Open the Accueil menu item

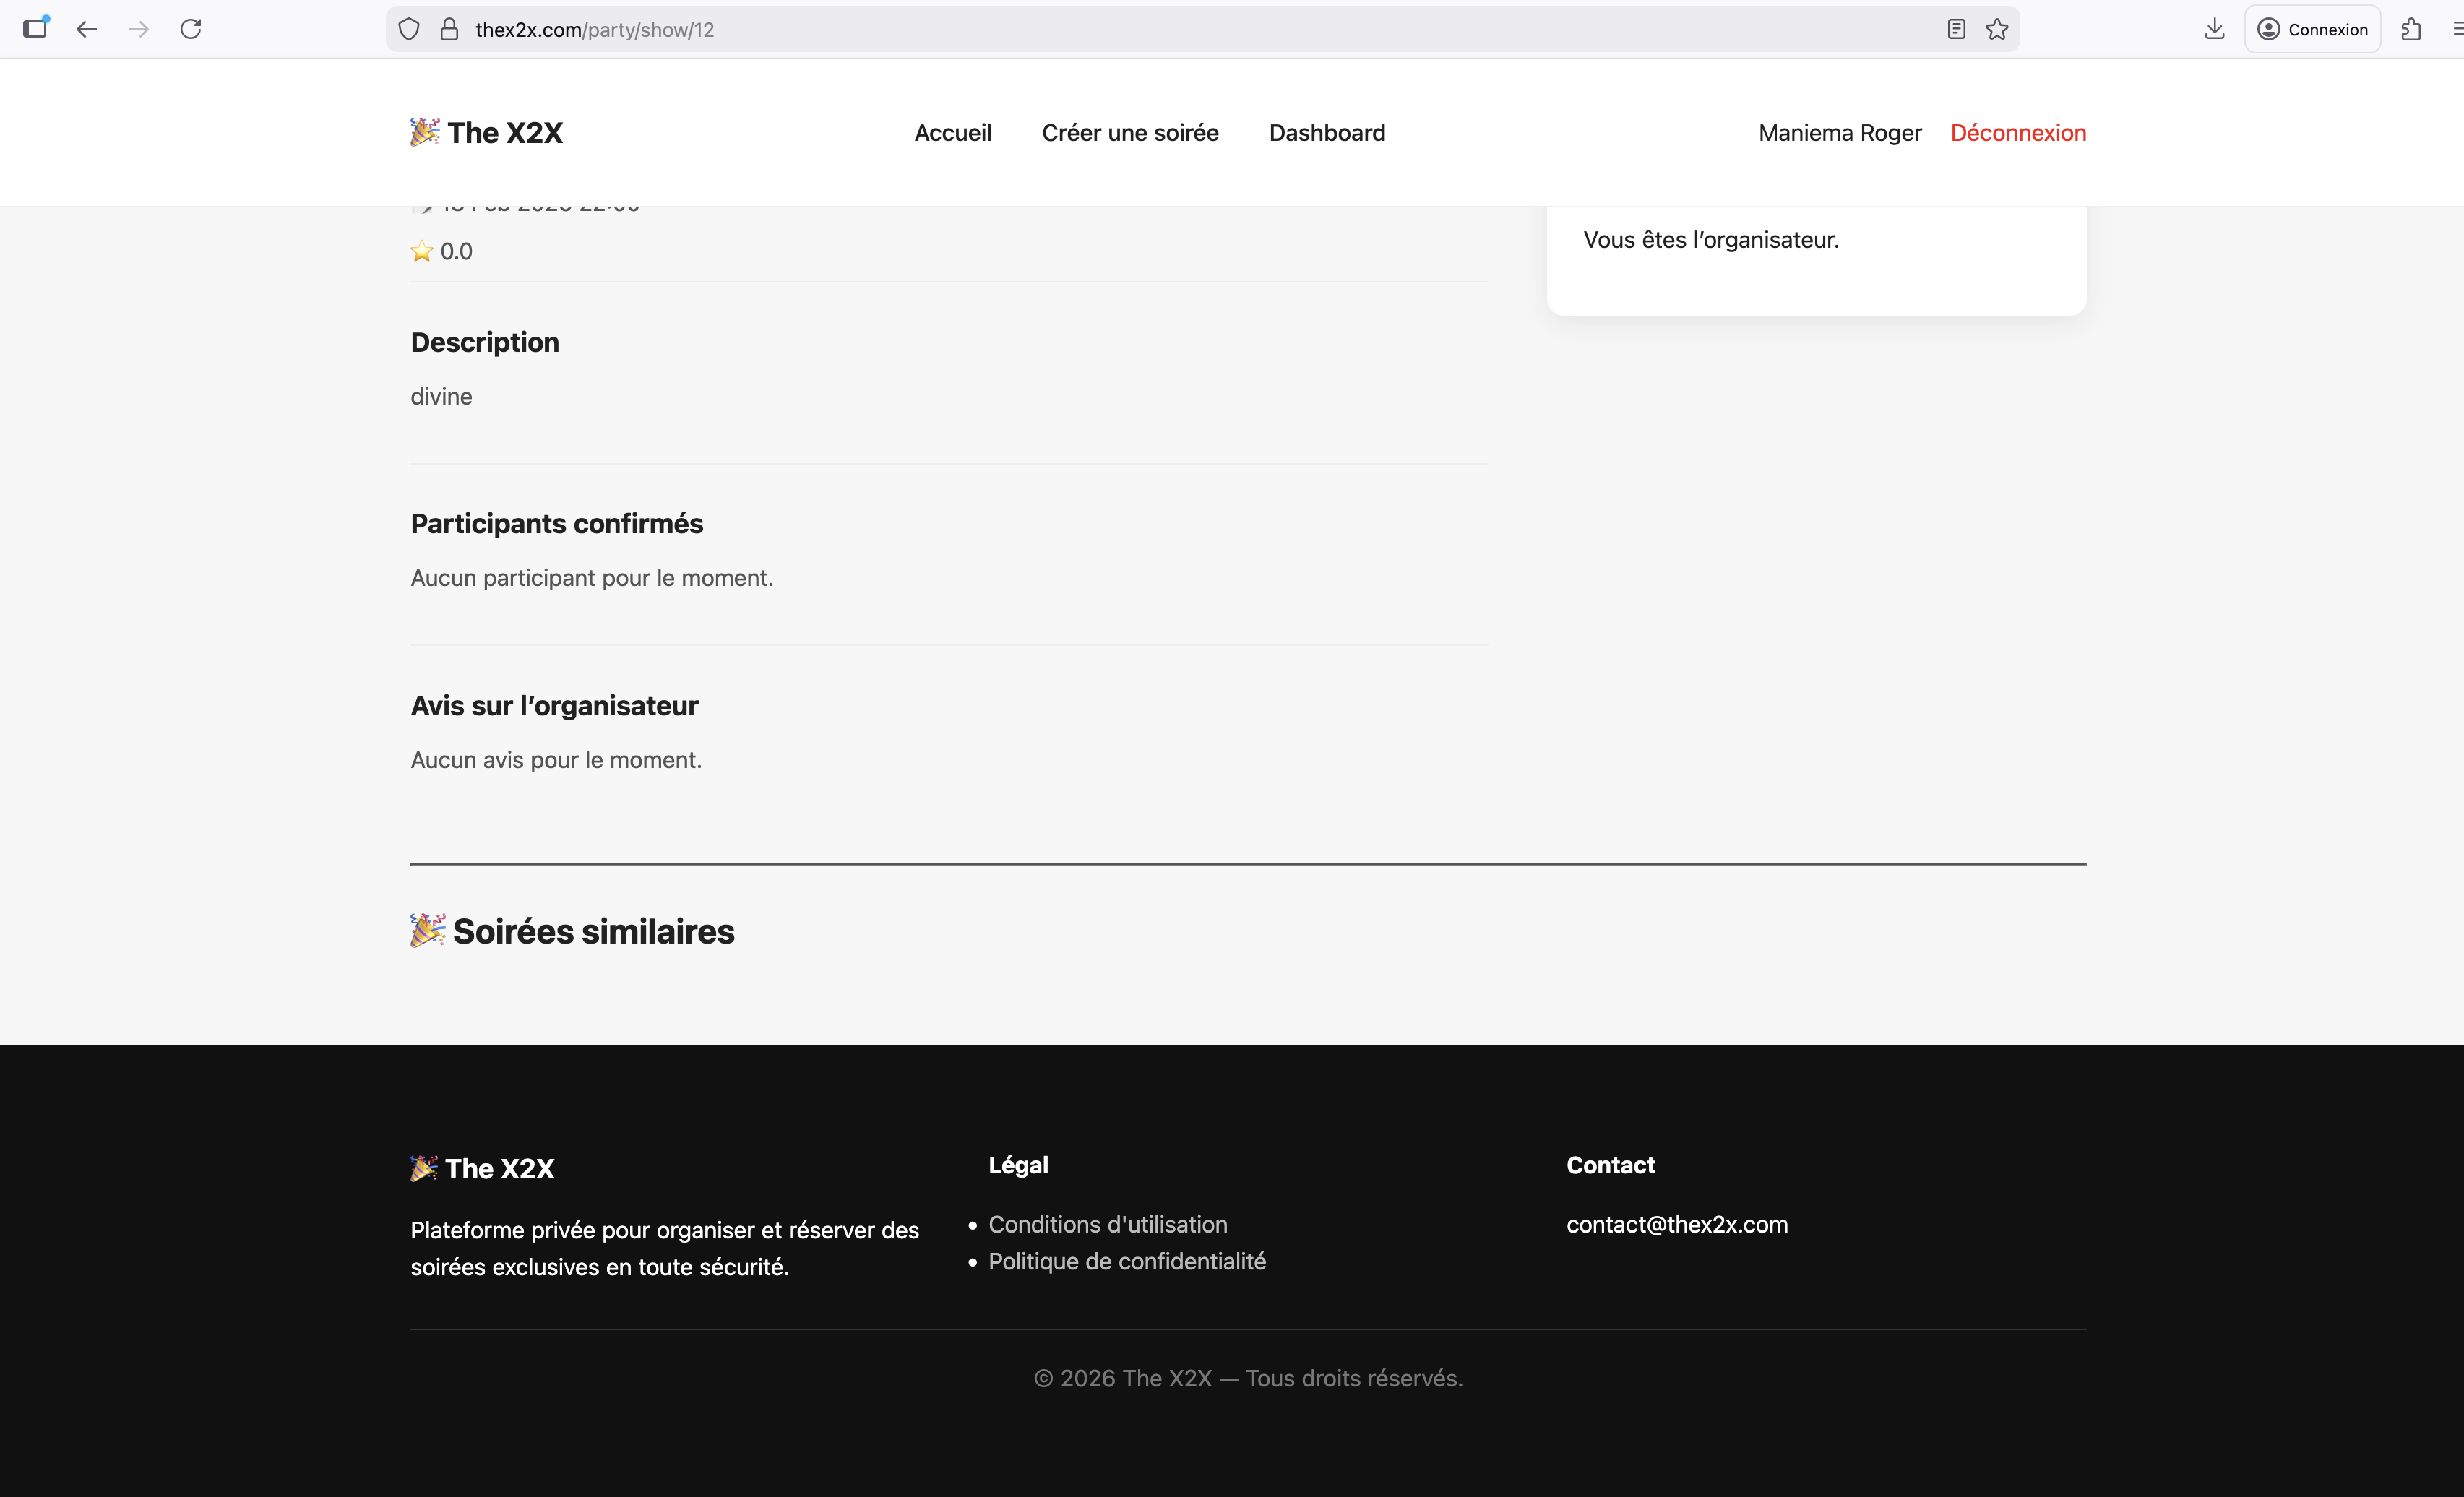tap(952, 133)
